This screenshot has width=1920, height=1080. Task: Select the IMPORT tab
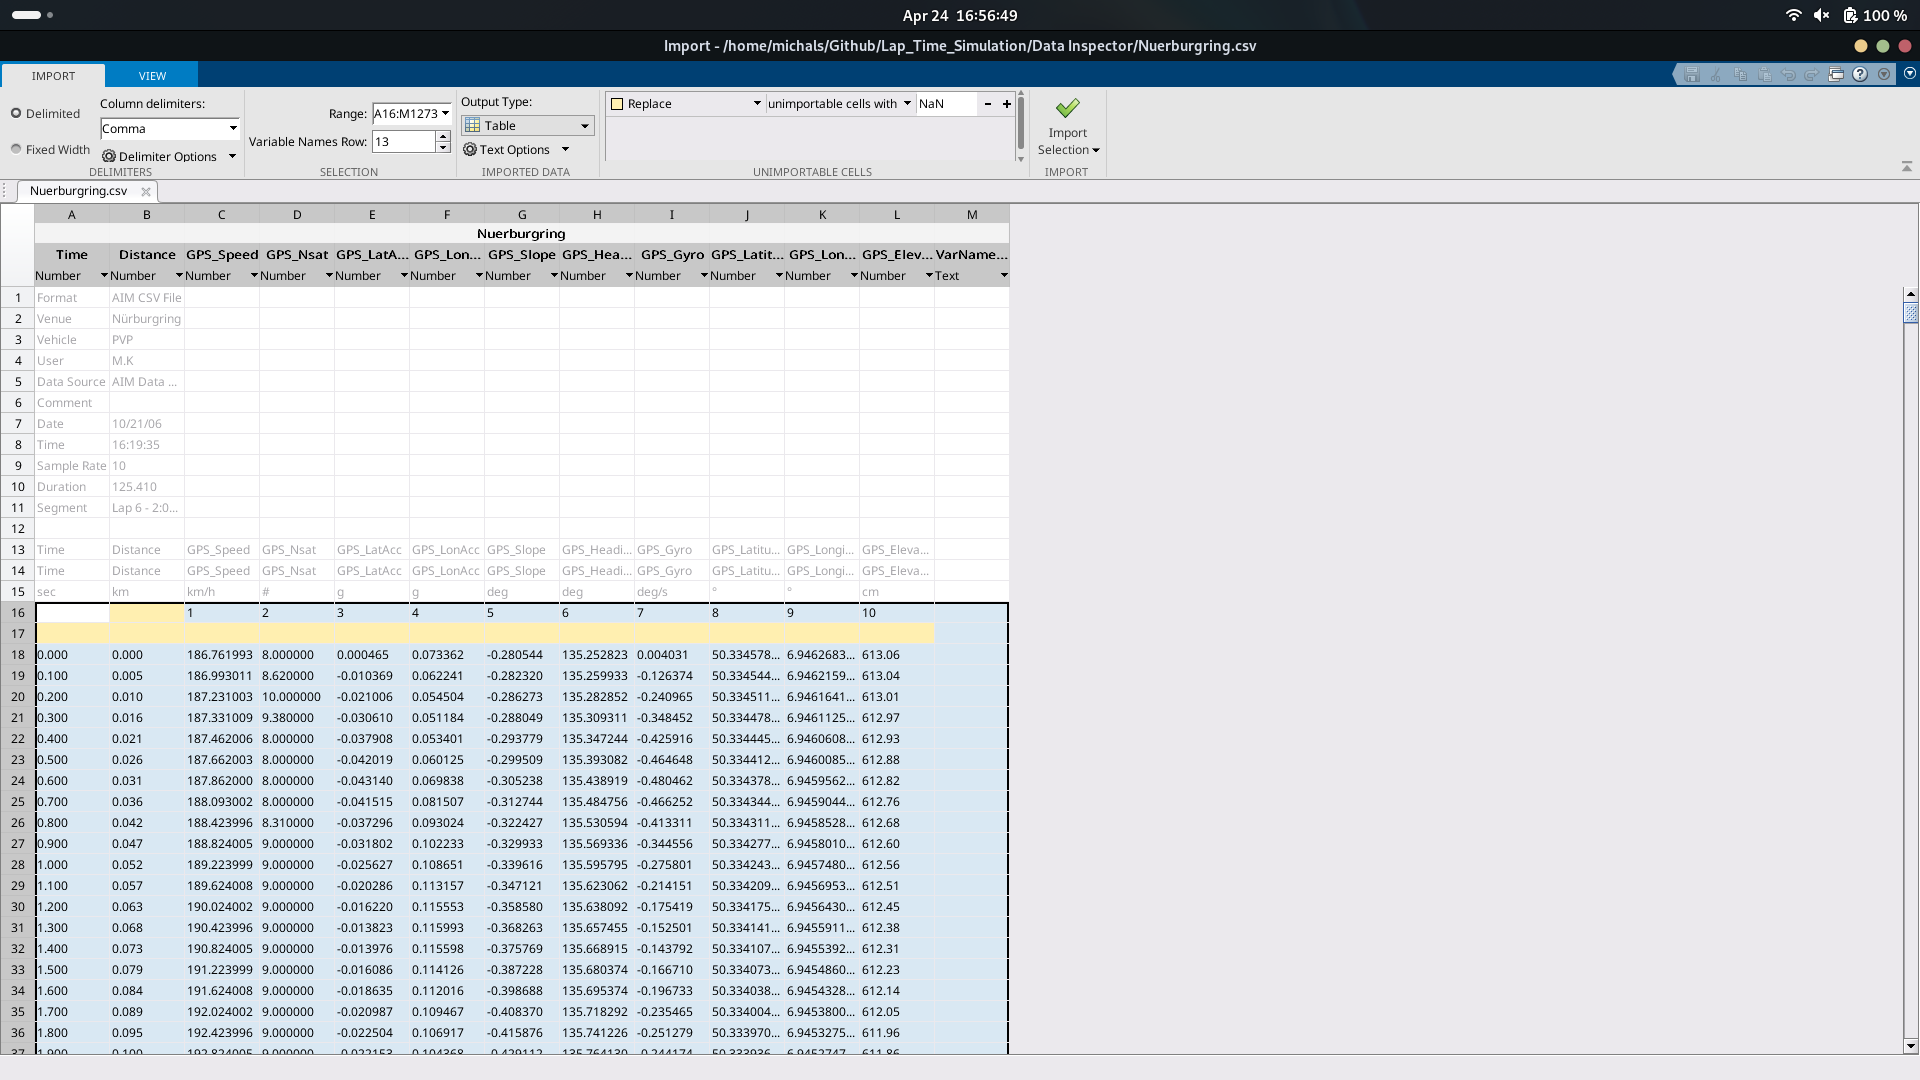(x=53, y=76)
